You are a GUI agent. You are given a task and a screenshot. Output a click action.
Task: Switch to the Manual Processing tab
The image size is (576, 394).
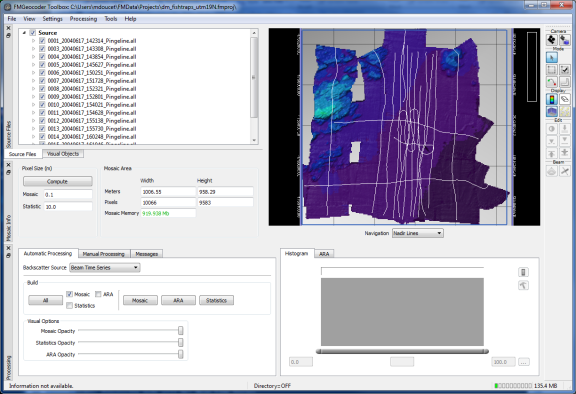point(104,254)
